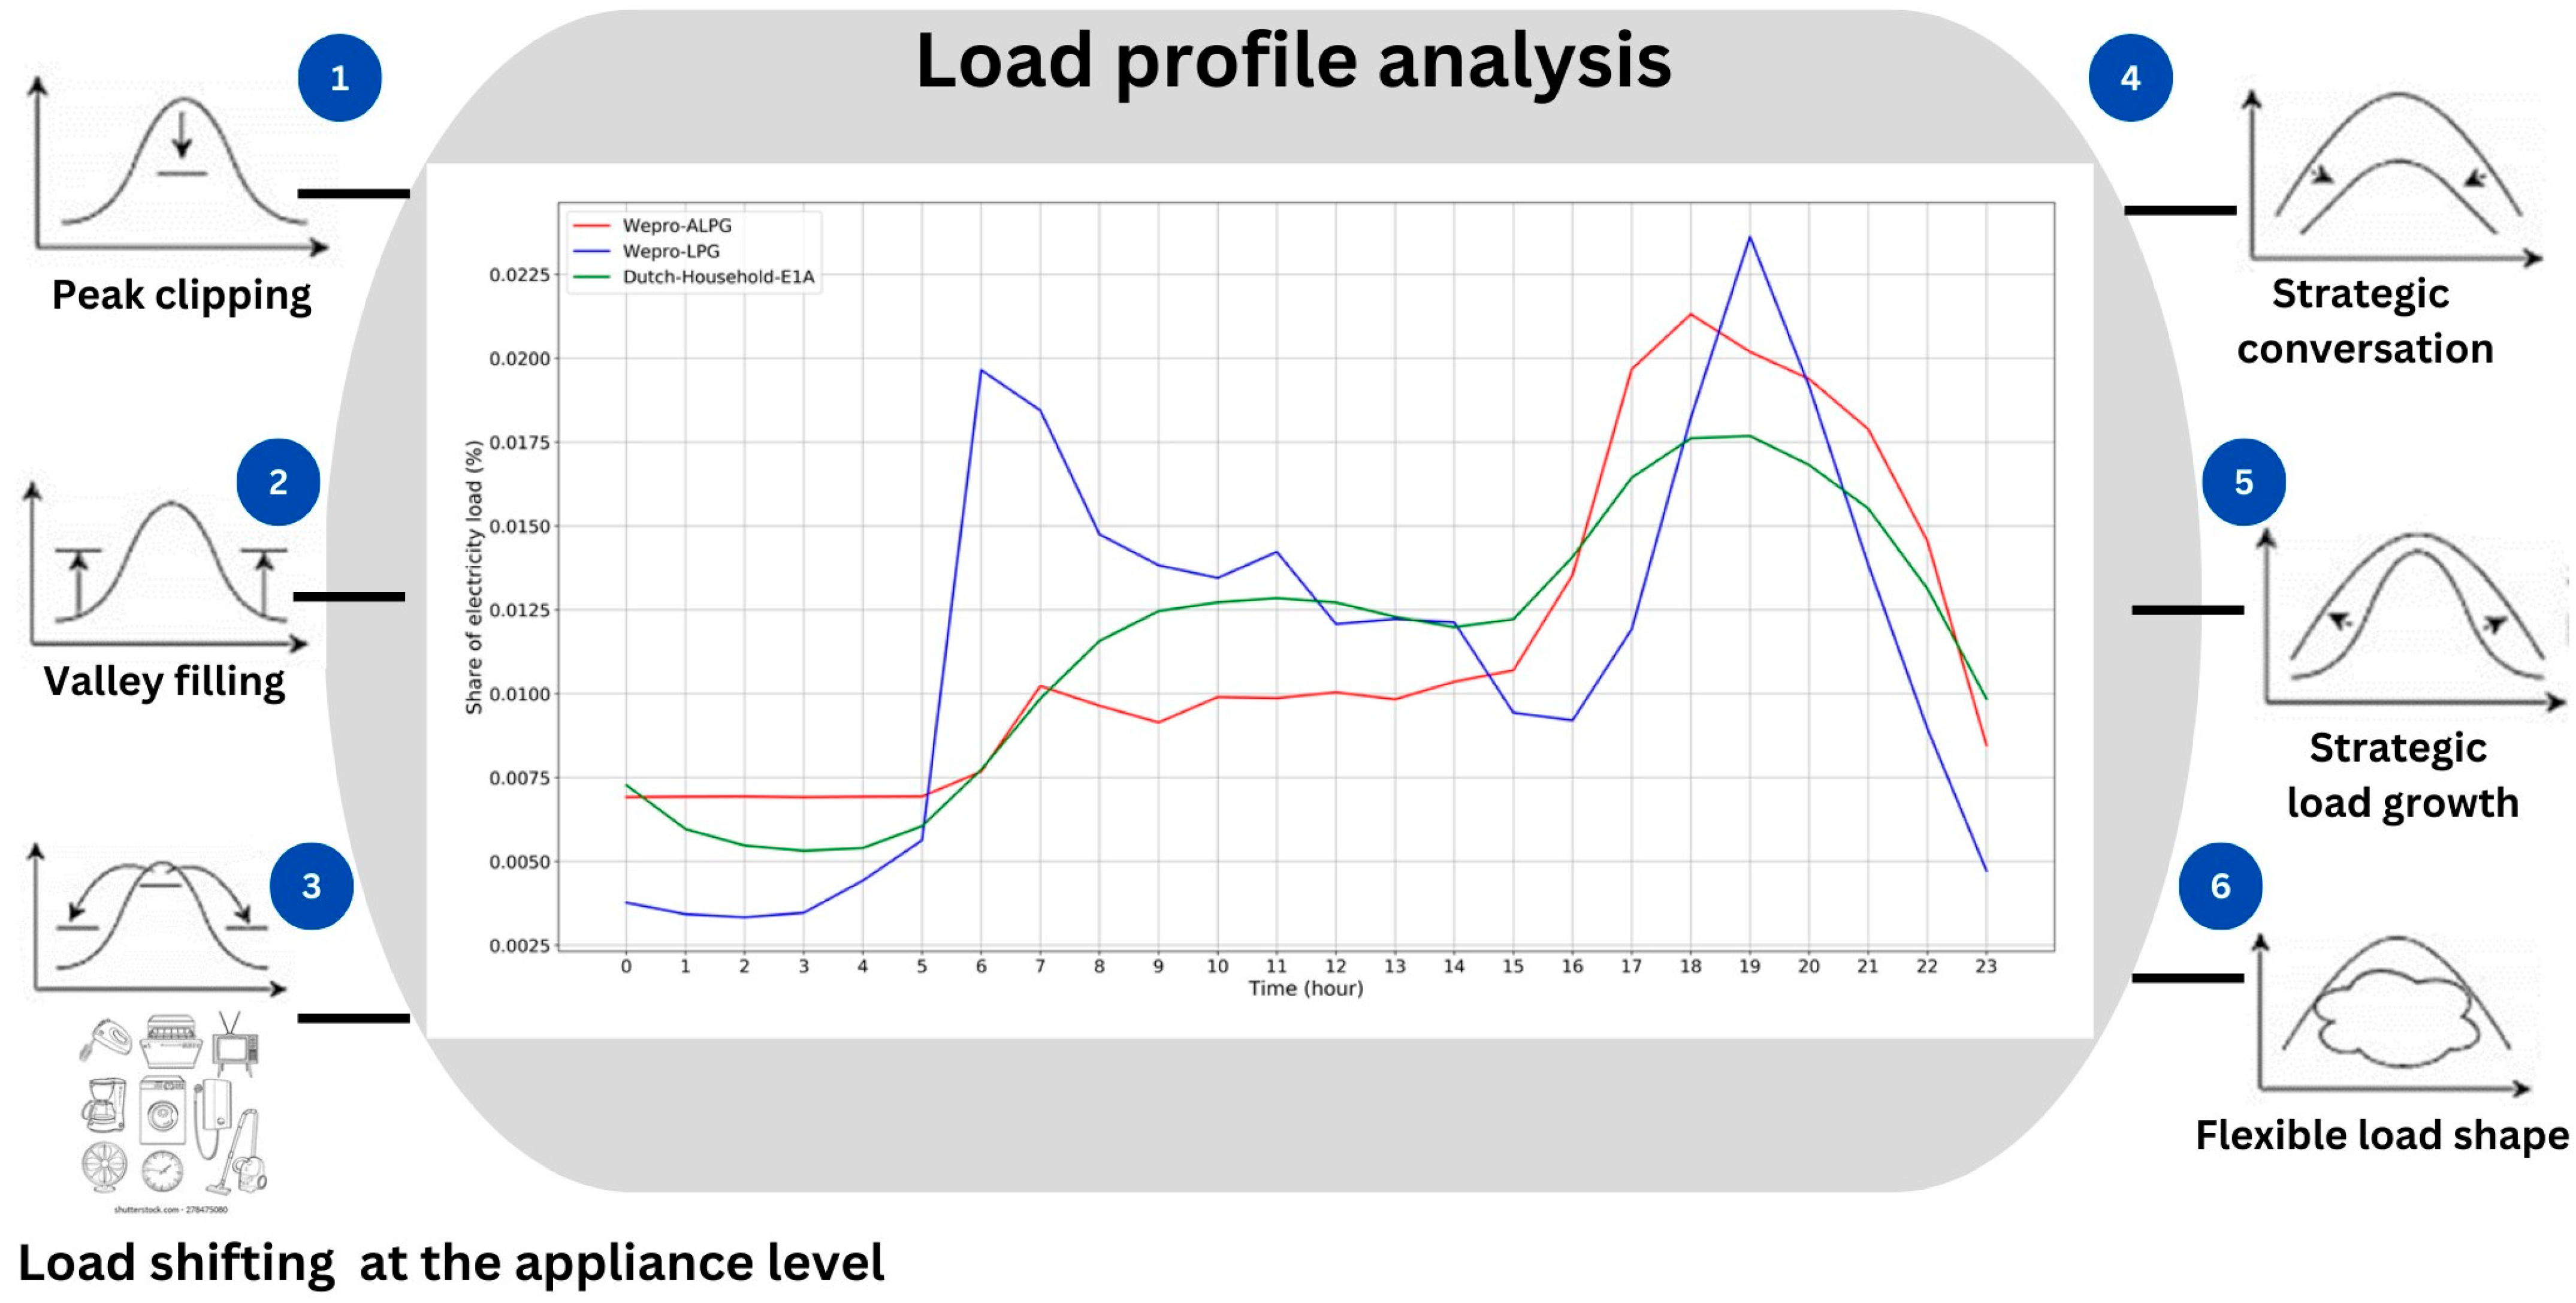Click the Wepro-LPG legend entry
The image size is (2576, 1303).
pyautogui.click(x=670, y=251)
